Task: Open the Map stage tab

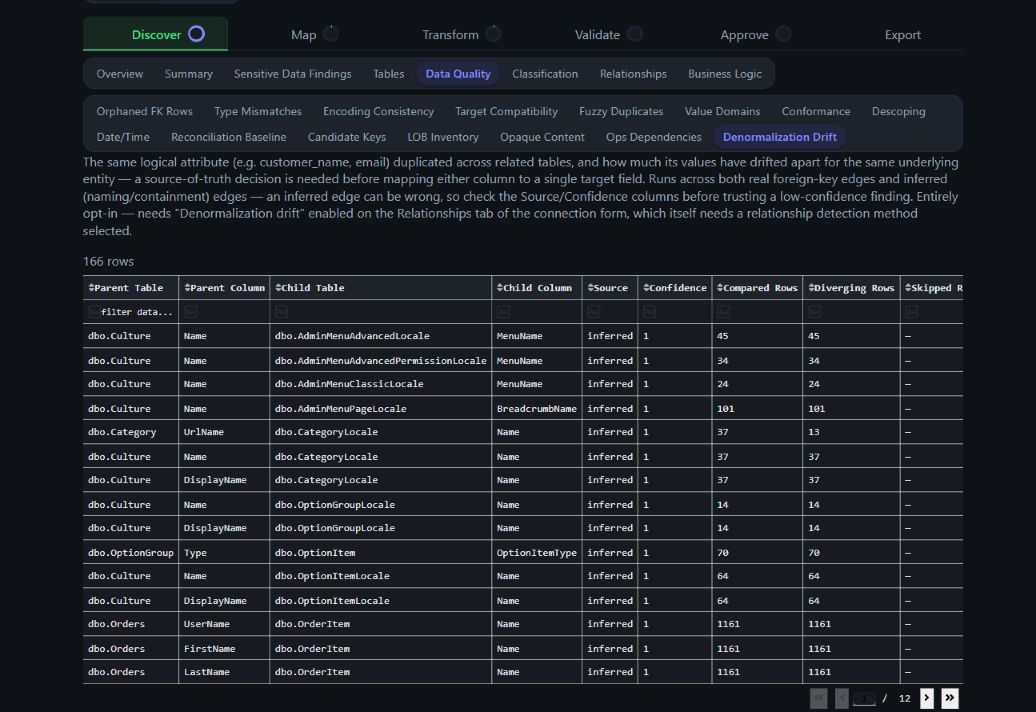Action: point(314,34)
